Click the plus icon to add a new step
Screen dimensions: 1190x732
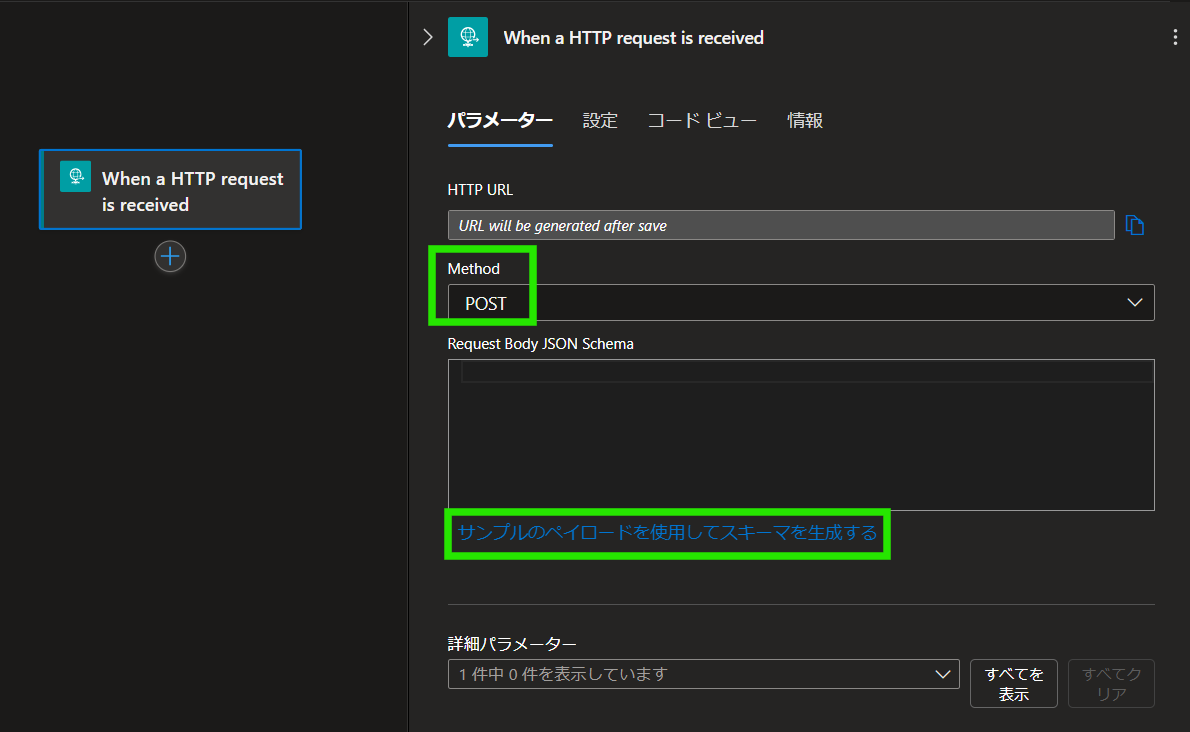click(x=170, y=257)
